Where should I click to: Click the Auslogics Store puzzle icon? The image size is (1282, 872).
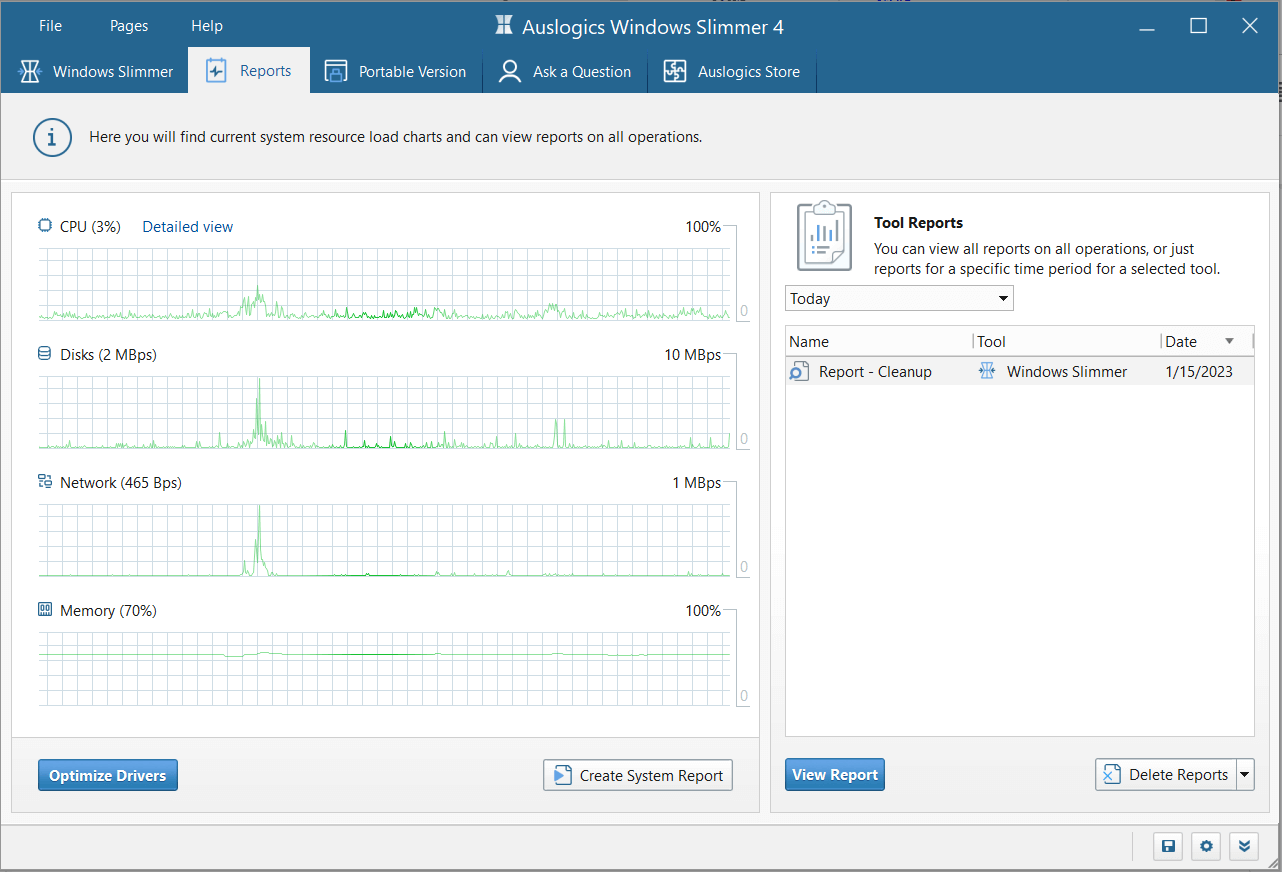pos(675,72)
